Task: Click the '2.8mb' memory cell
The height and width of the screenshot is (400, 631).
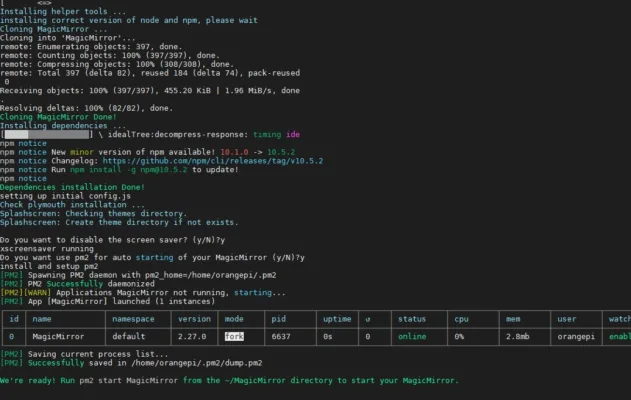Action: tap(518, 336)
